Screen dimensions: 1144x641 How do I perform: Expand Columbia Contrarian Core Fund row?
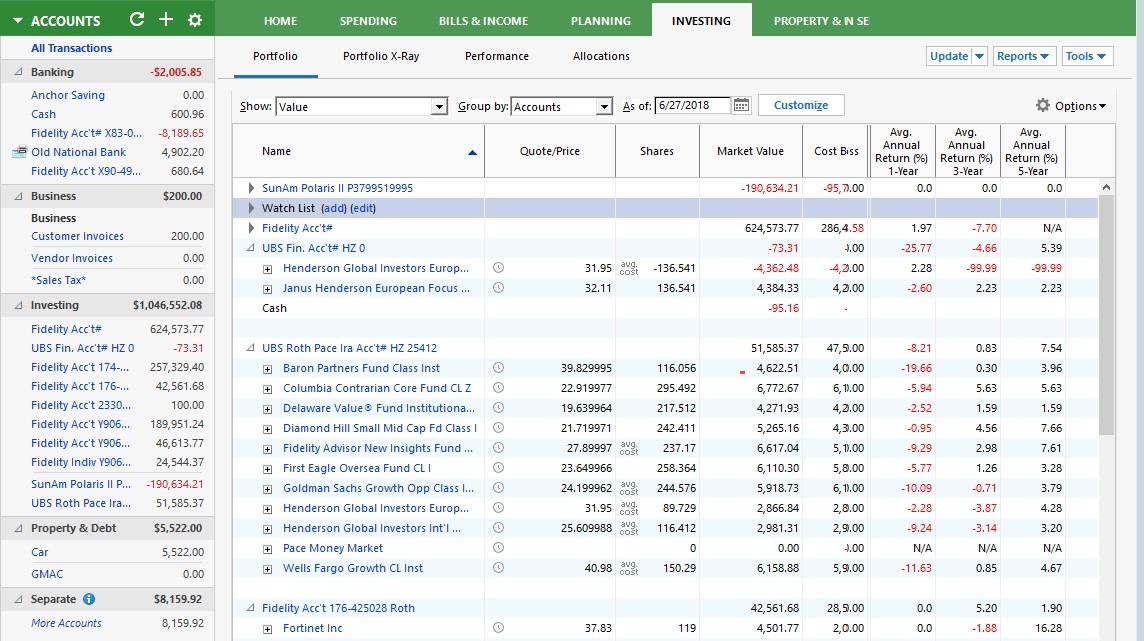click(x=268, y=389)
